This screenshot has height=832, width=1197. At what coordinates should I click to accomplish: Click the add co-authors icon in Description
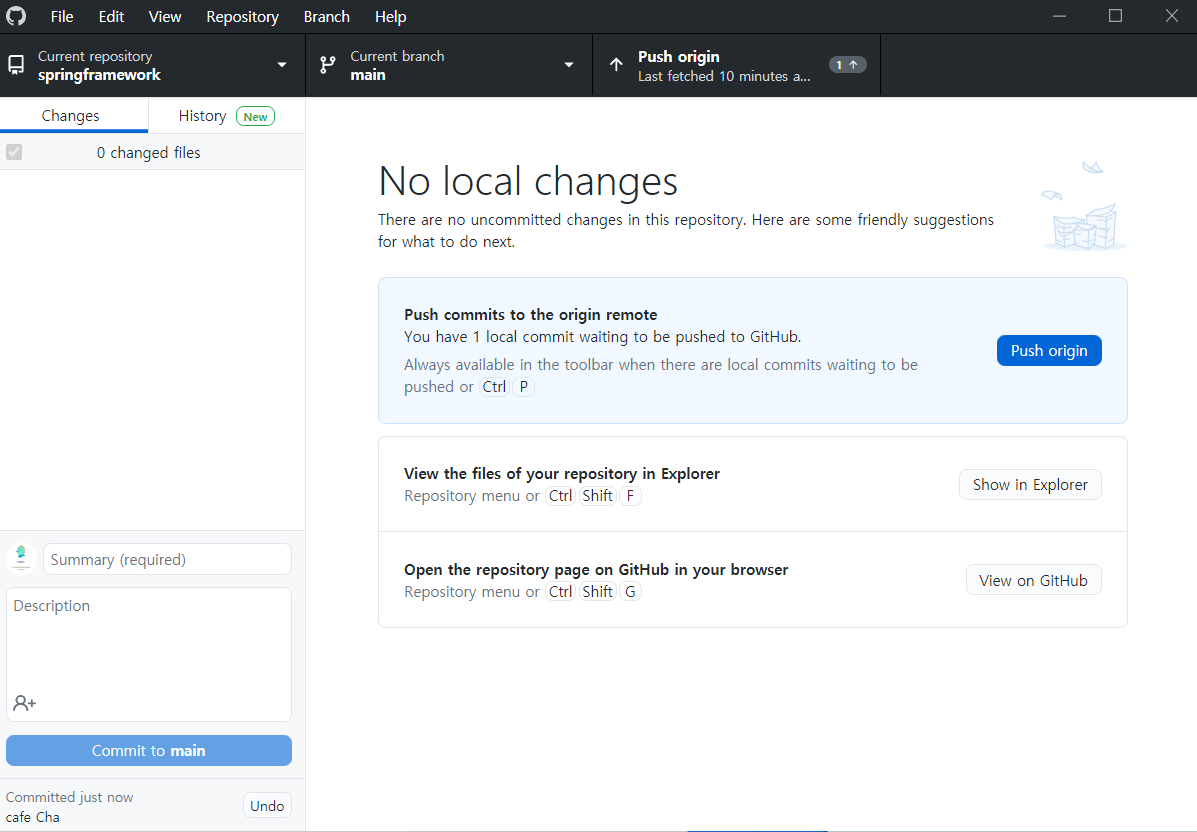tap(24, 703)
